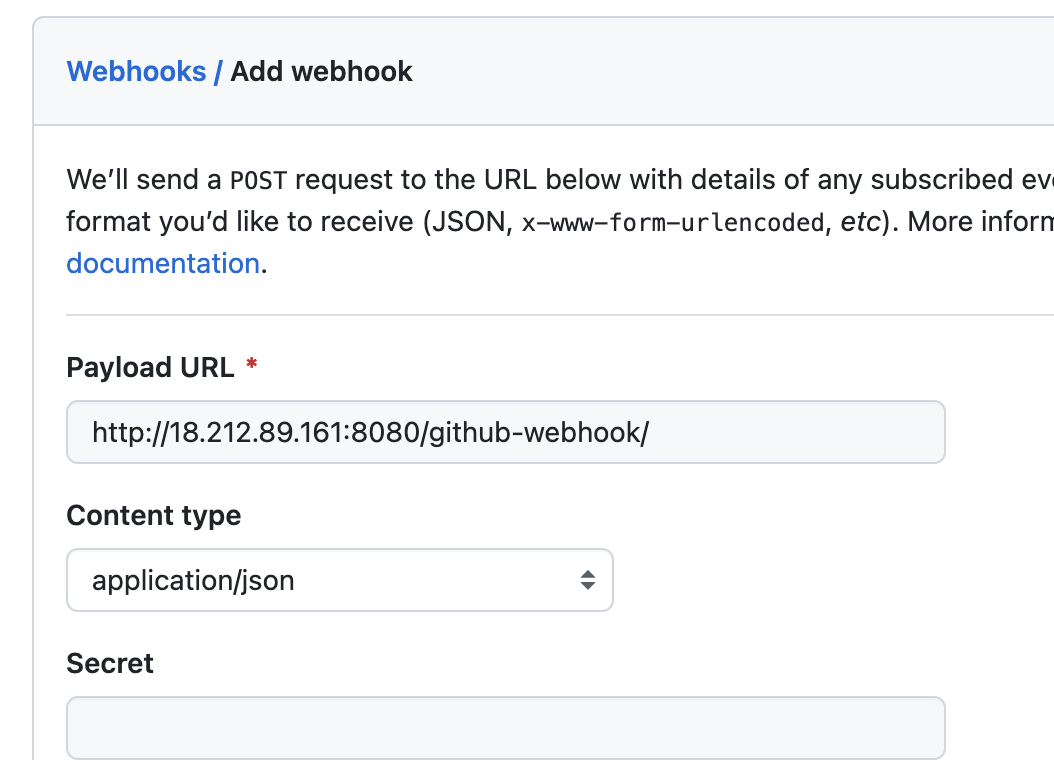This screenshot has height=760, width=1054.
Task: Click the Content type label
Action: point(153,516)
